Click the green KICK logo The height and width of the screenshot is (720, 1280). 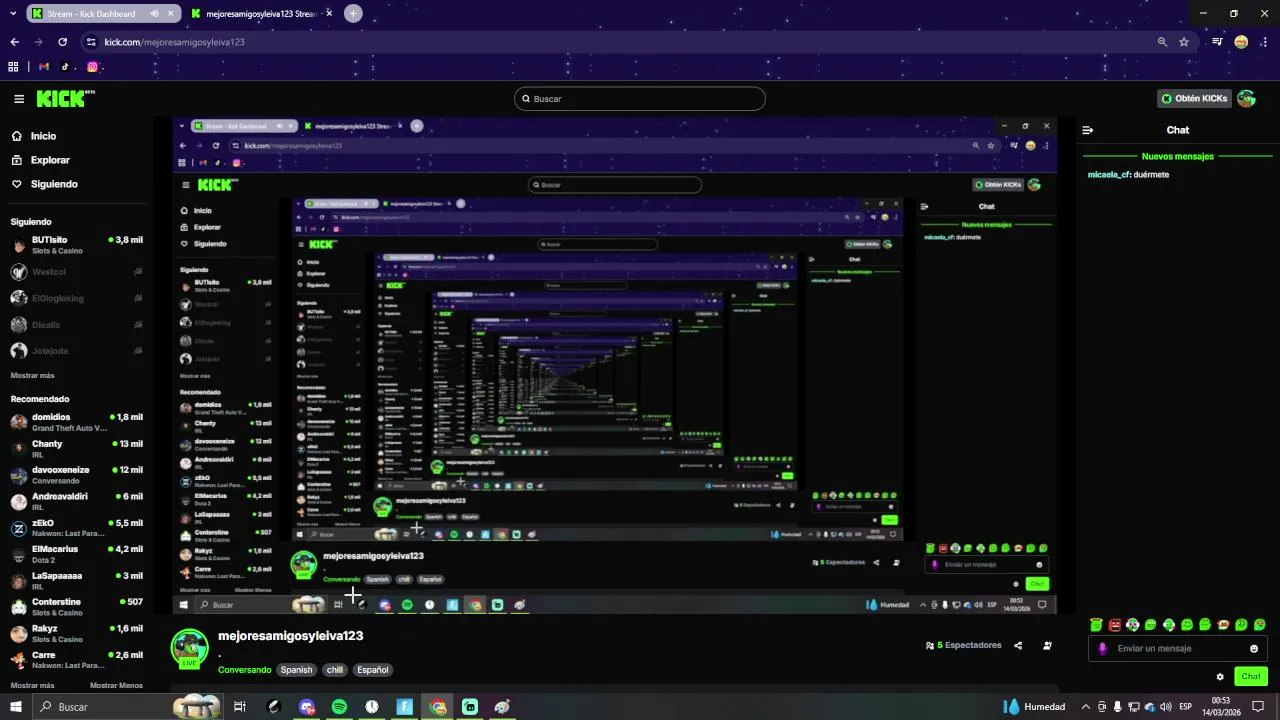pos(65,98)
